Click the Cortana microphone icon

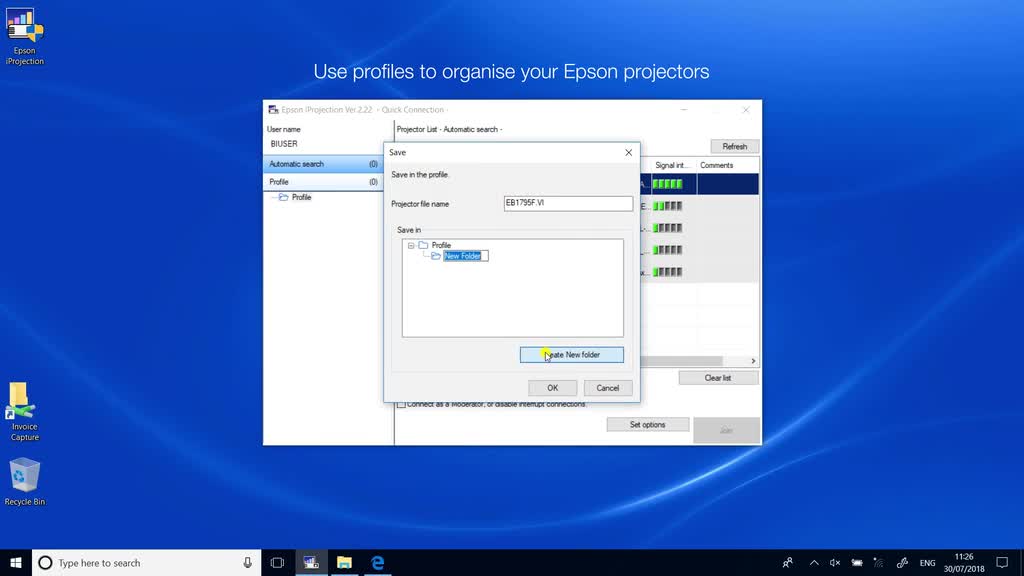point(248,562)
